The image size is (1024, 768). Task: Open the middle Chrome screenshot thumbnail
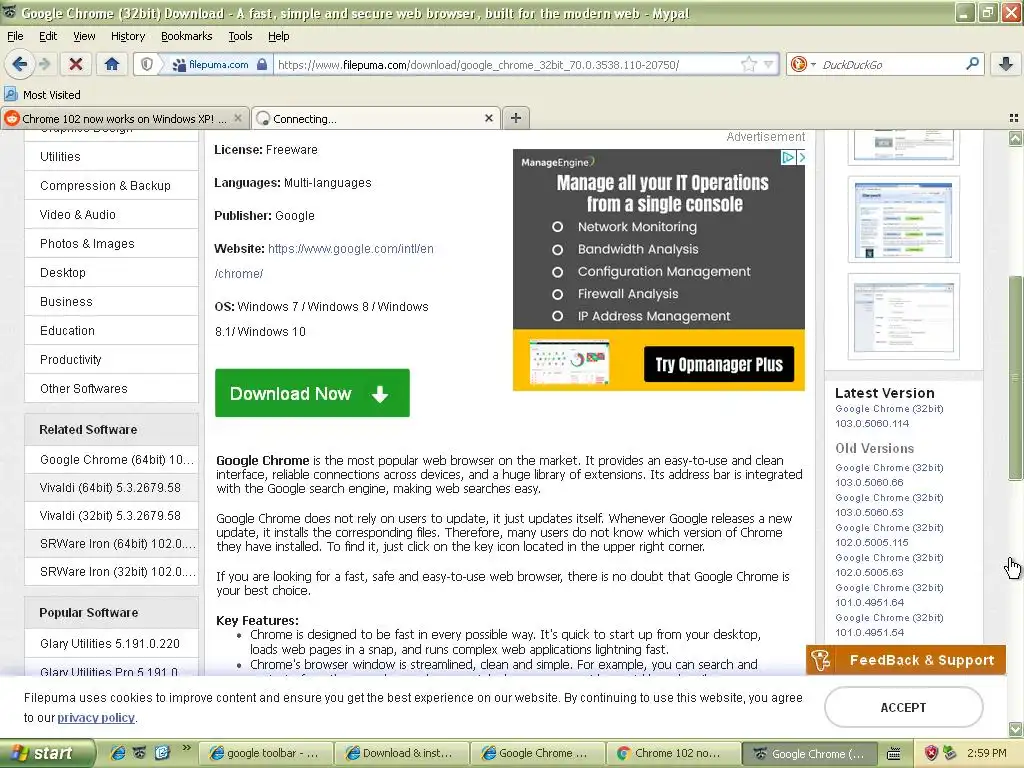coord(903,219)
